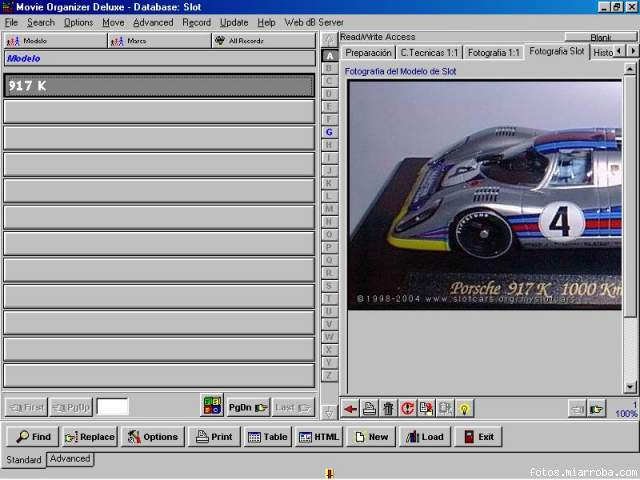This screenshot has width=640, height=480.
Task: Open the Search menu
Action: [x=41, y=22]
